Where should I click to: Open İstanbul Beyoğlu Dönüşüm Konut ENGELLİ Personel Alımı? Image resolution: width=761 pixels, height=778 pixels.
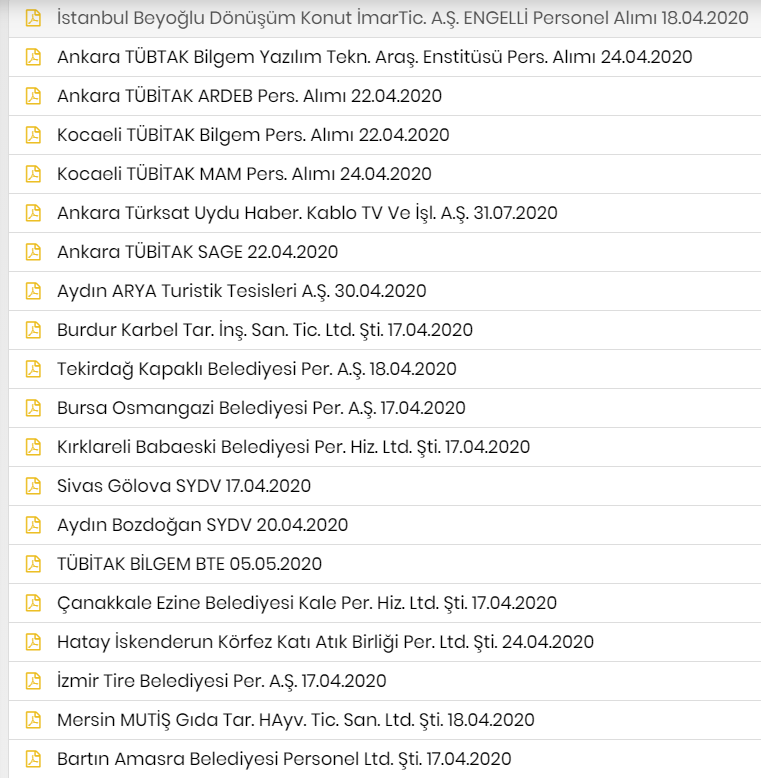402,18
